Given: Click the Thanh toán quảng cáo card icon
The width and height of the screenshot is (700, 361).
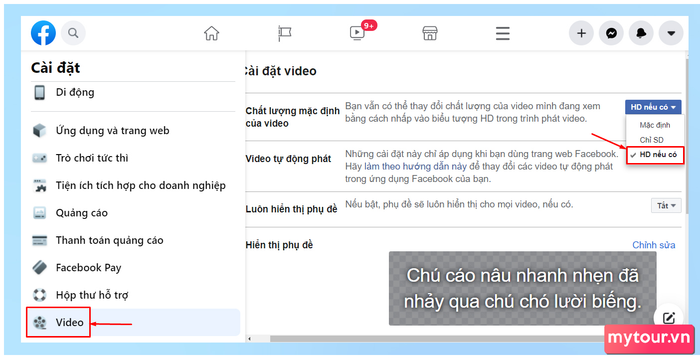Looking at the screenshot, I should [40, 241].
